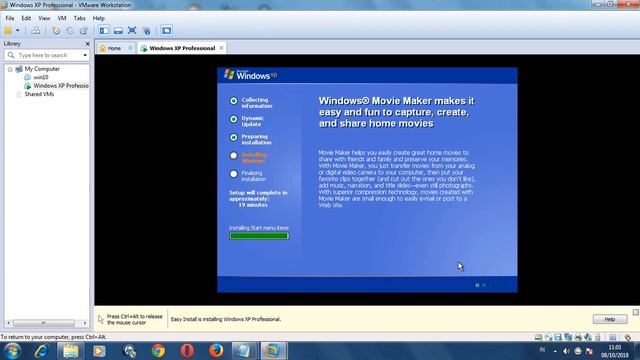Click the Easy Install status message text
The image size is (640, 360).
(x=226, y=319)
